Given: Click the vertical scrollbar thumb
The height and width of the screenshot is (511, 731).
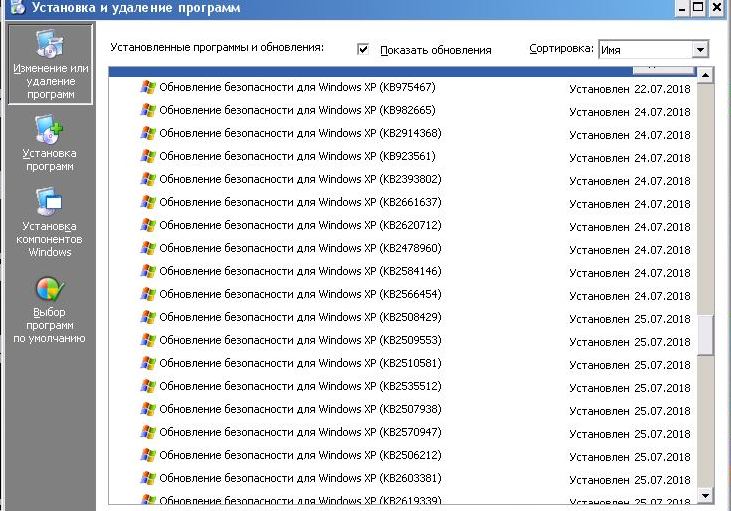Looking at the screenshot, I should (x=705, y=333).
